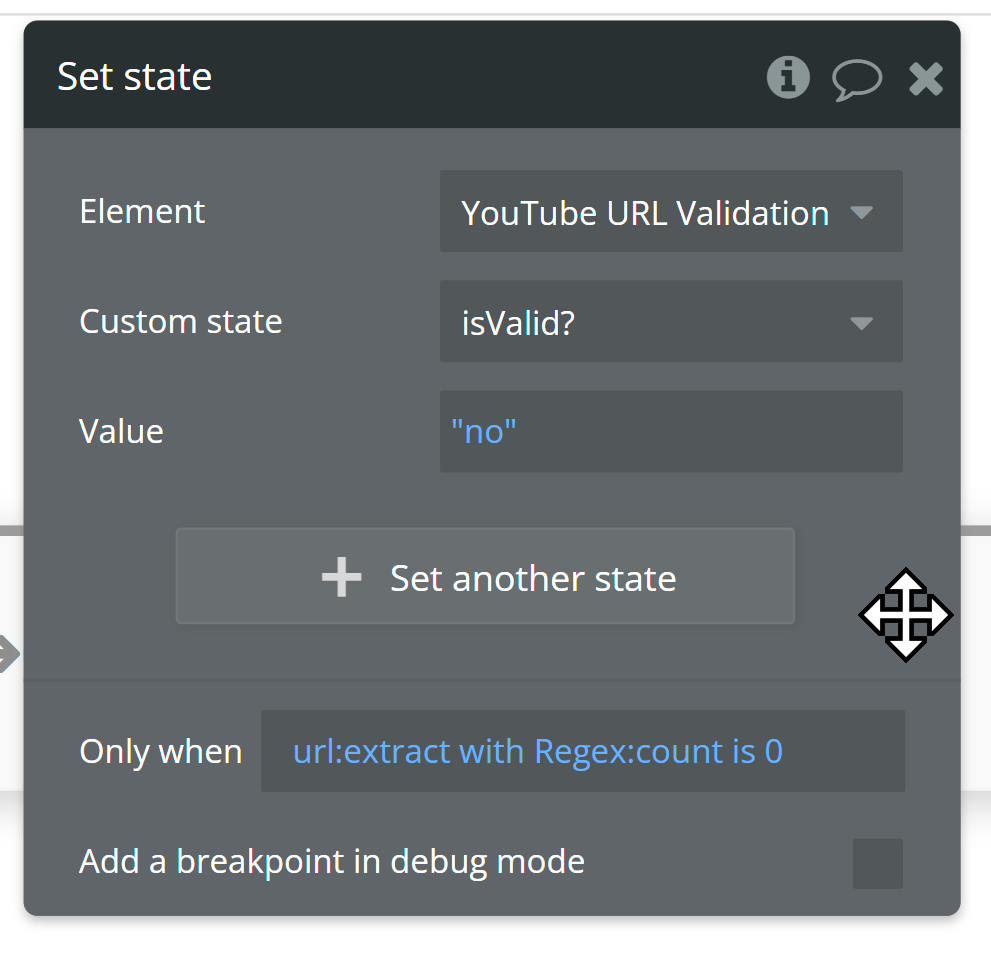Expand the Custom state dropdown arrow
This screenshot has height=974, width=991.
[861, 322]
